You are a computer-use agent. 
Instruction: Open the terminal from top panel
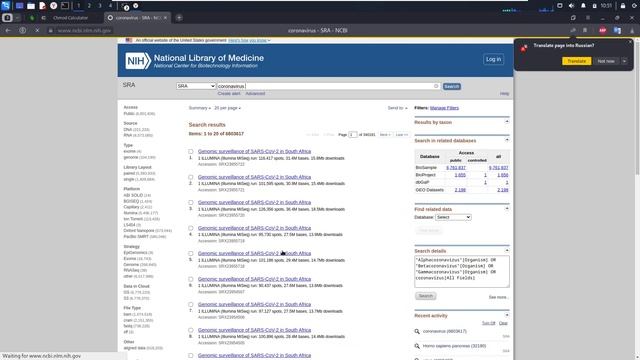pyautogui.click(x=65, y=6)
